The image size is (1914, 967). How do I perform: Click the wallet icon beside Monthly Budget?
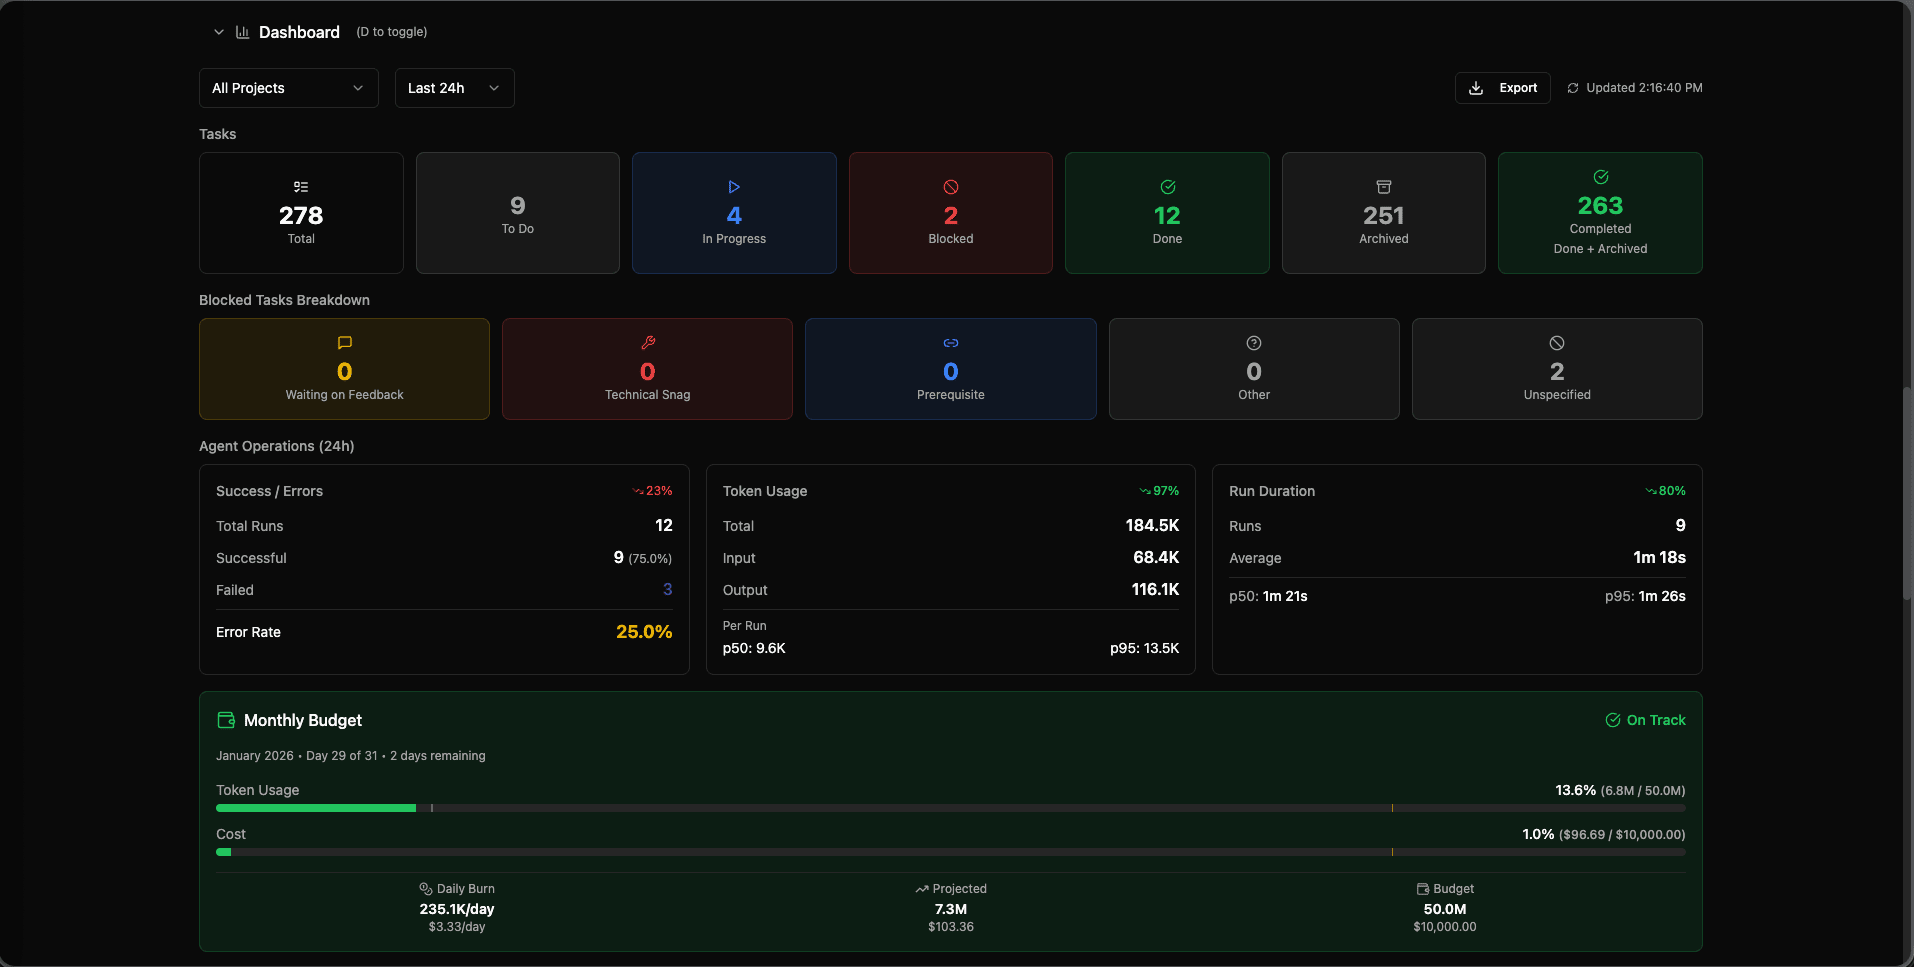226,720
